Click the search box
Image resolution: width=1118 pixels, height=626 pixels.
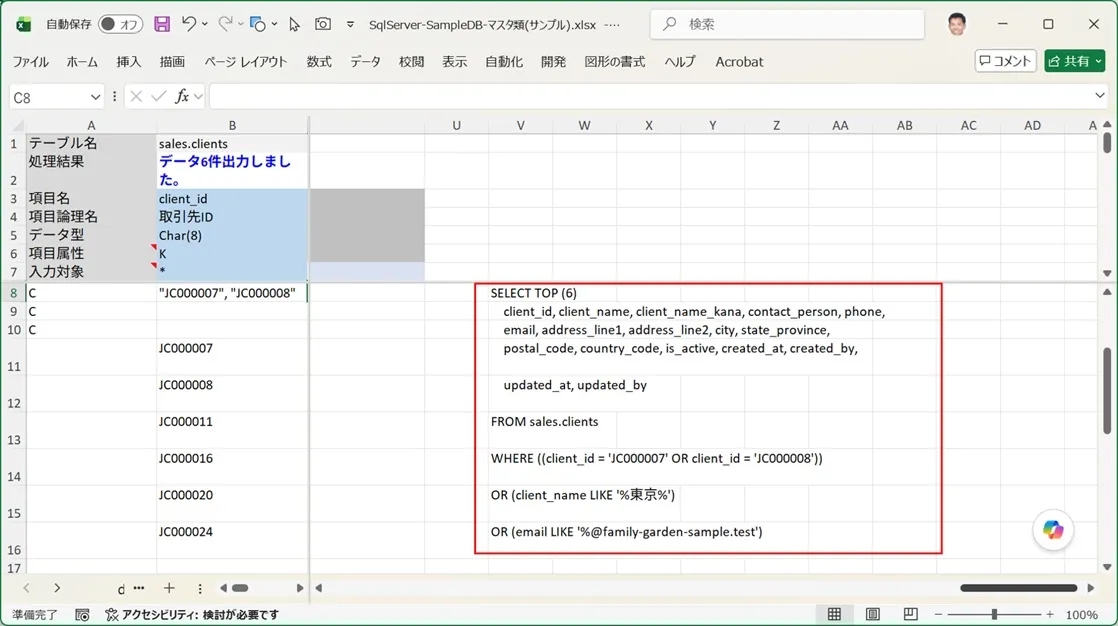pyautogui.click(x=787, y=24)
